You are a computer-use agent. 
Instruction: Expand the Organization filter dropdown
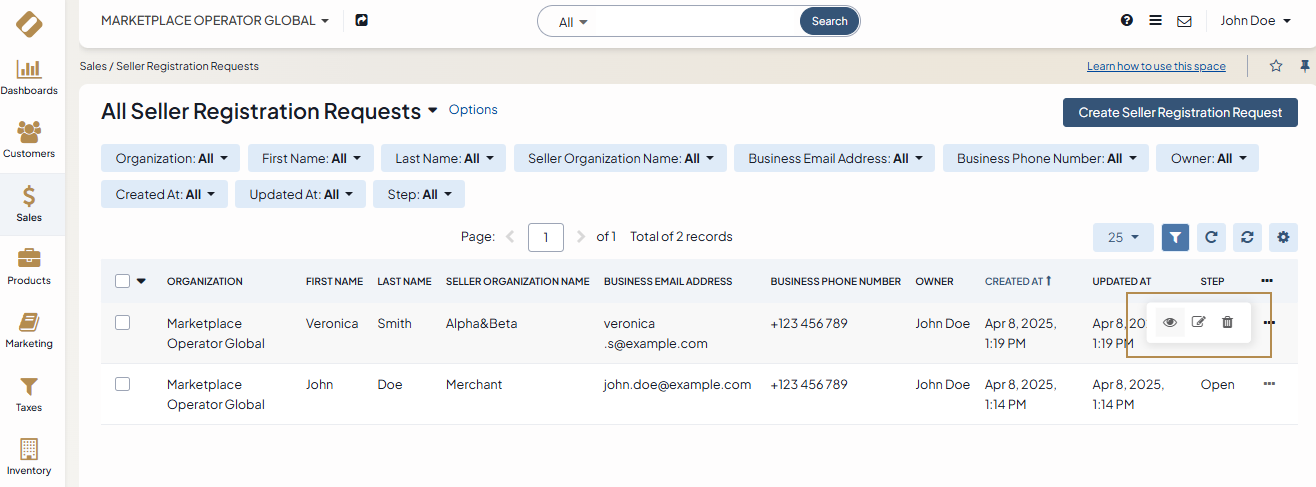tap(171, 158)
